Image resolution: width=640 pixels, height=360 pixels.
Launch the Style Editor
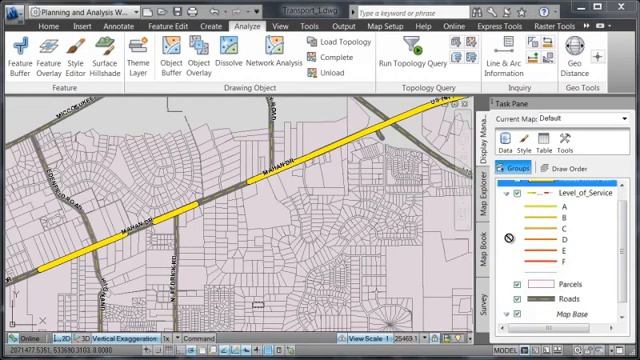76,57
